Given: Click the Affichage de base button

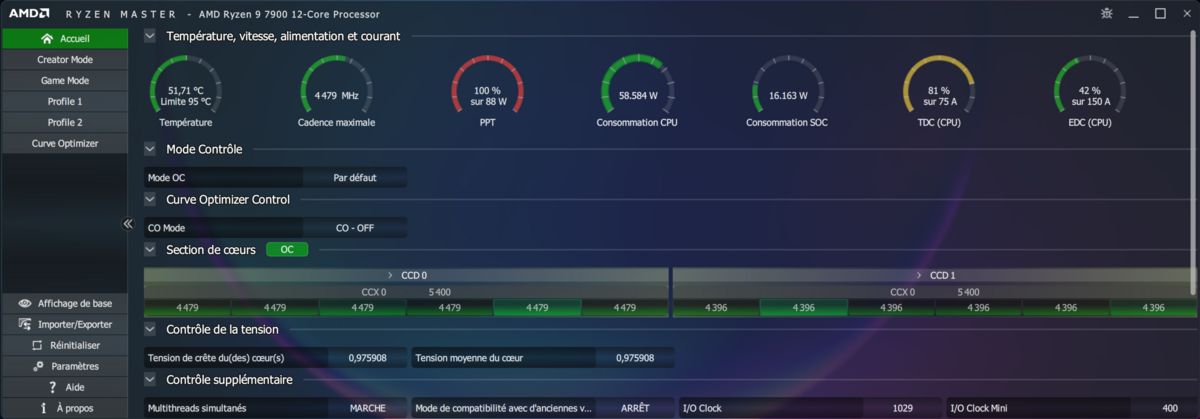Looking at the screenshot, I should click(65, 303).
